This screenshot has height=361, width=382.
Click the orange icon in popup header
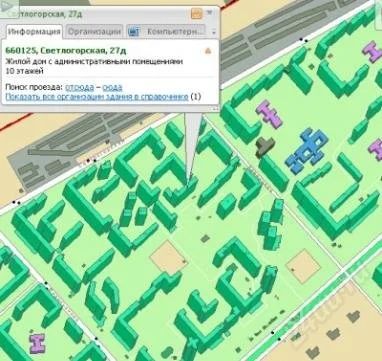pos(197,14)
